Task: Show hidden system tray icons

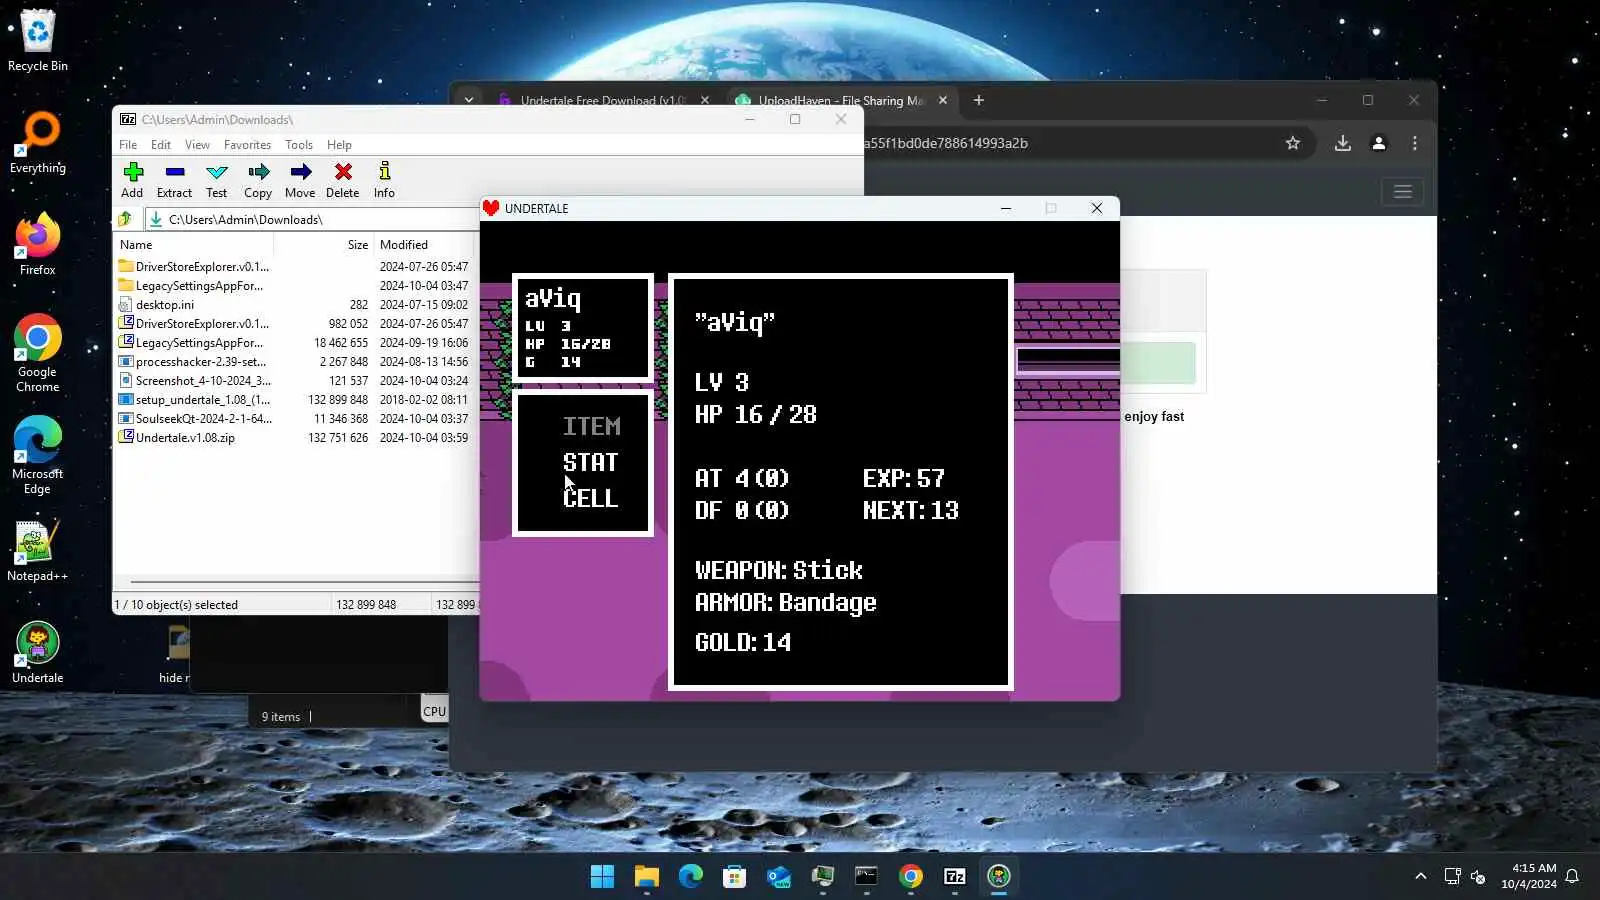Action: point(1421,877)
